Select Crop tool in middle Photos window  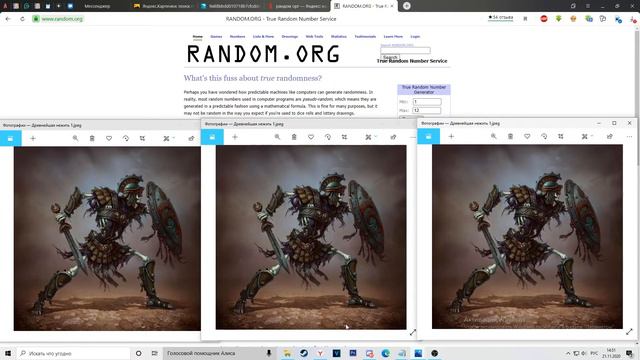tap(344, 137)
